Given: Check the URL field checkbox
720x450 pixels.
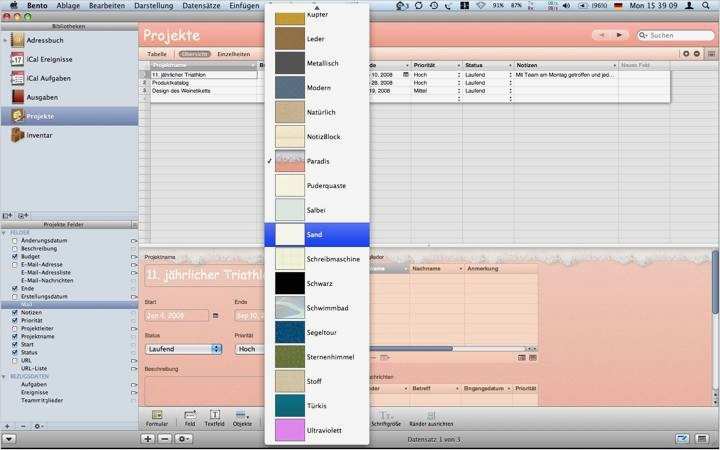Looking at the screenshot, I should (15, 360).
